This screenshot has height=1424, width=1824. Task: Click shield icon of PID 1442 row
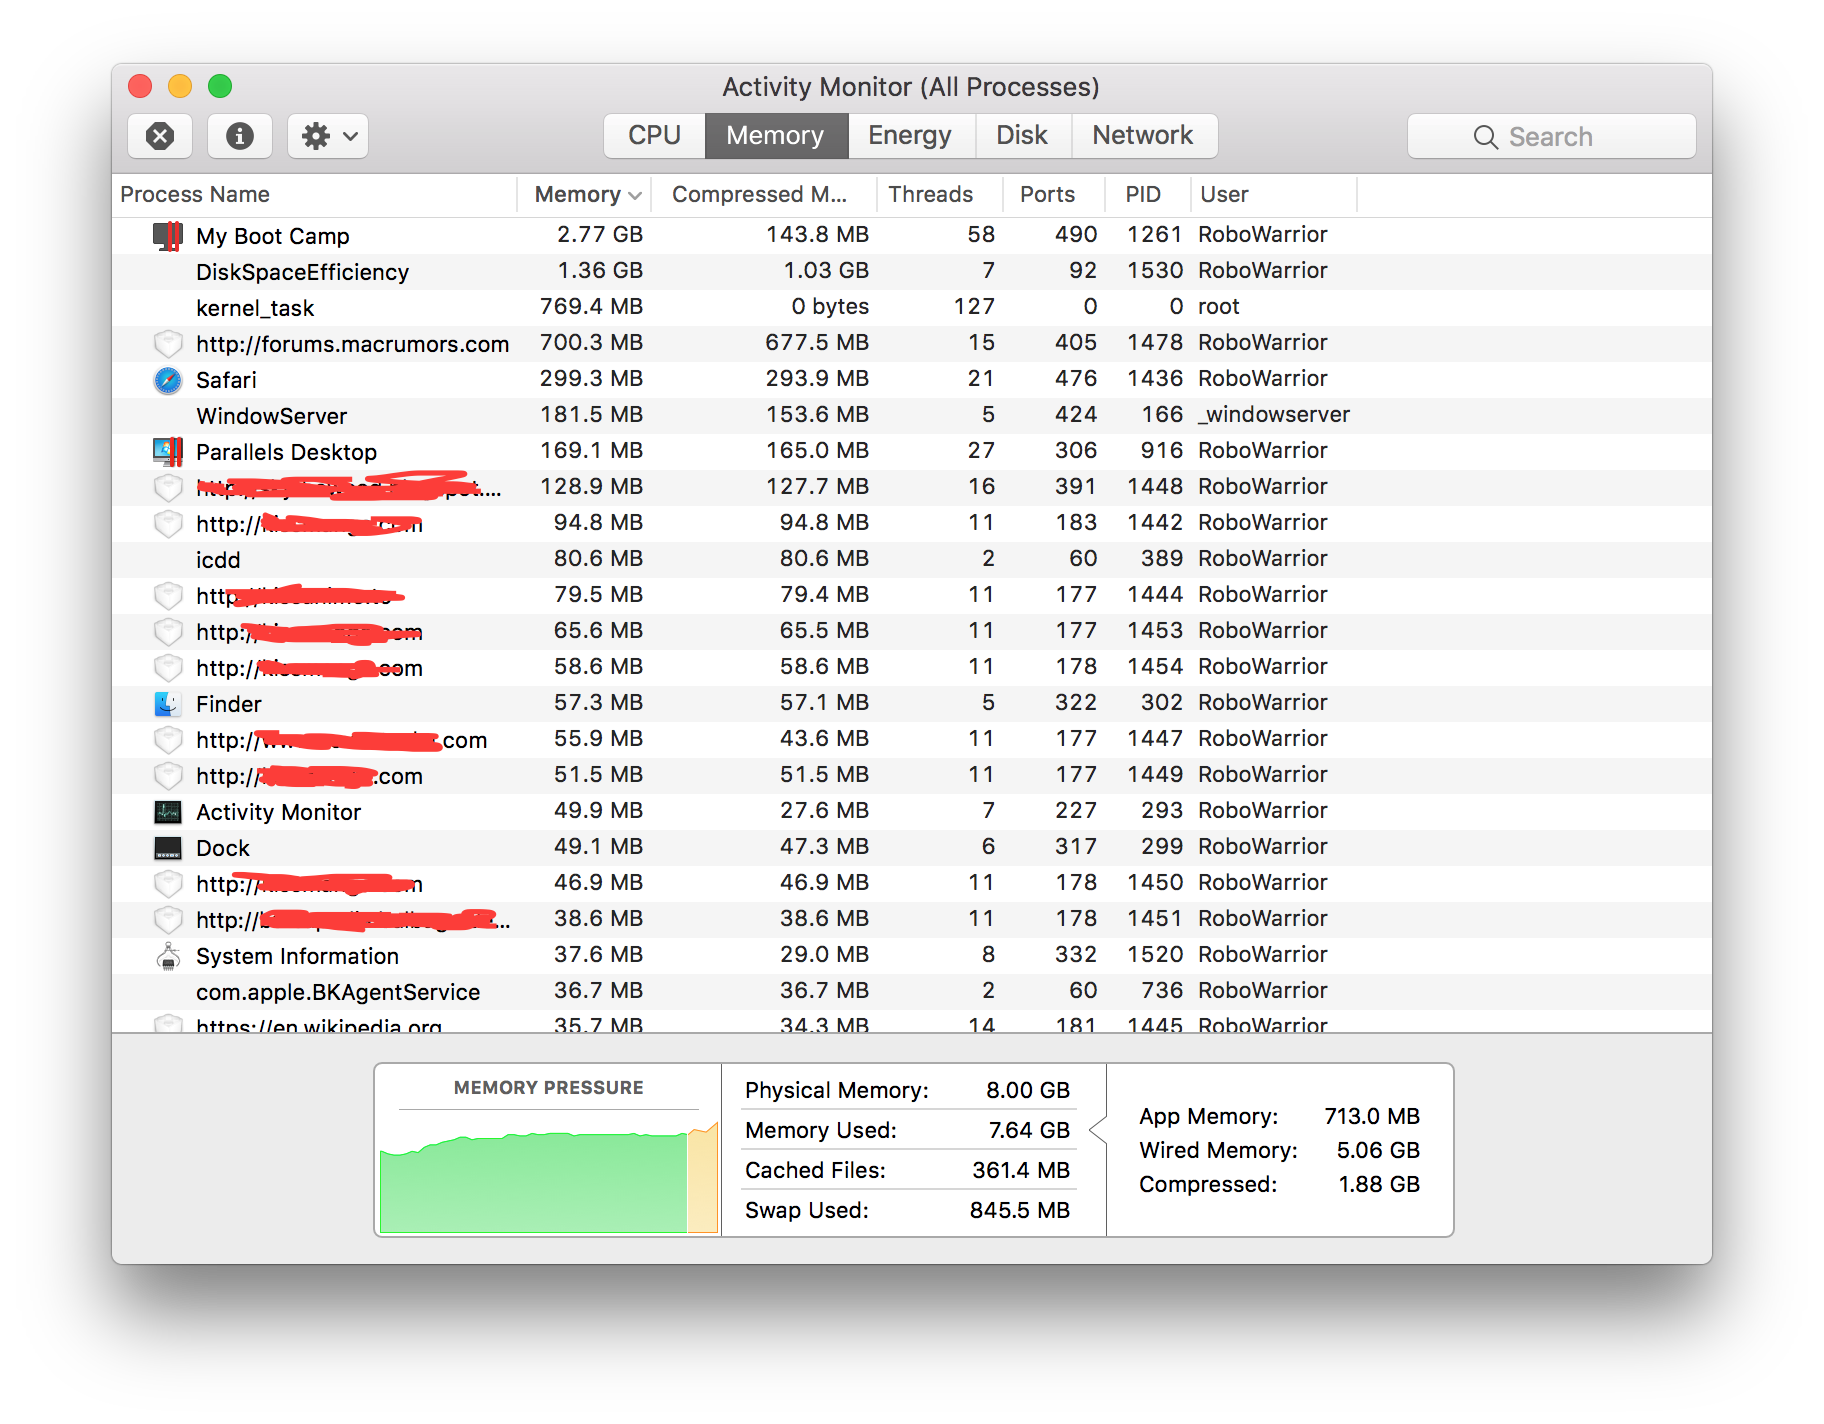(168, 524)
